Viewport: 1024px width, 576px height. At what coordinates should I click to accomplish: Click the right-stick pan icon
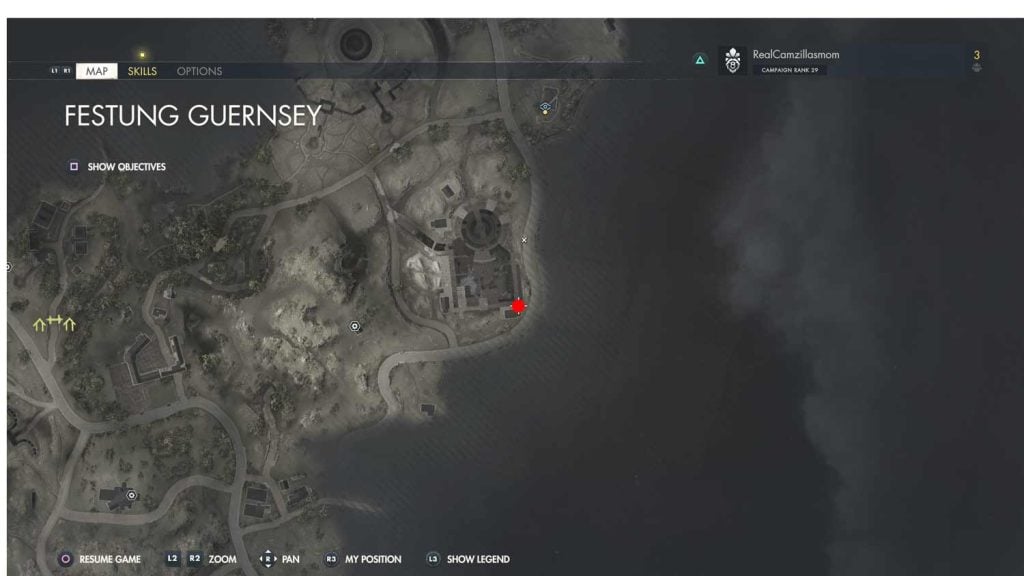click(x=268, y=559)
